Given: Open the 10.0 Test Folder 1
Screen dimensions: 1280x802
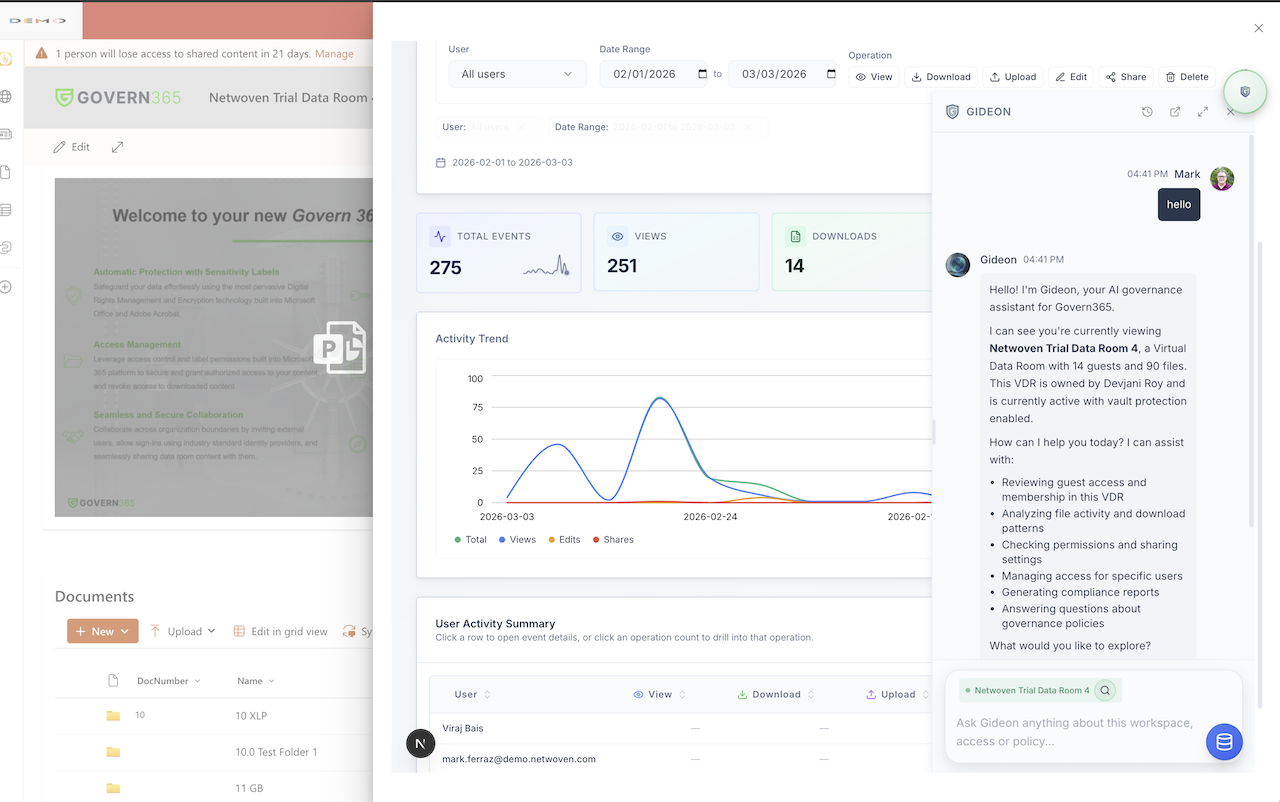Looking at the screenshot, I should pyautogui.click(x=276, y=752).
